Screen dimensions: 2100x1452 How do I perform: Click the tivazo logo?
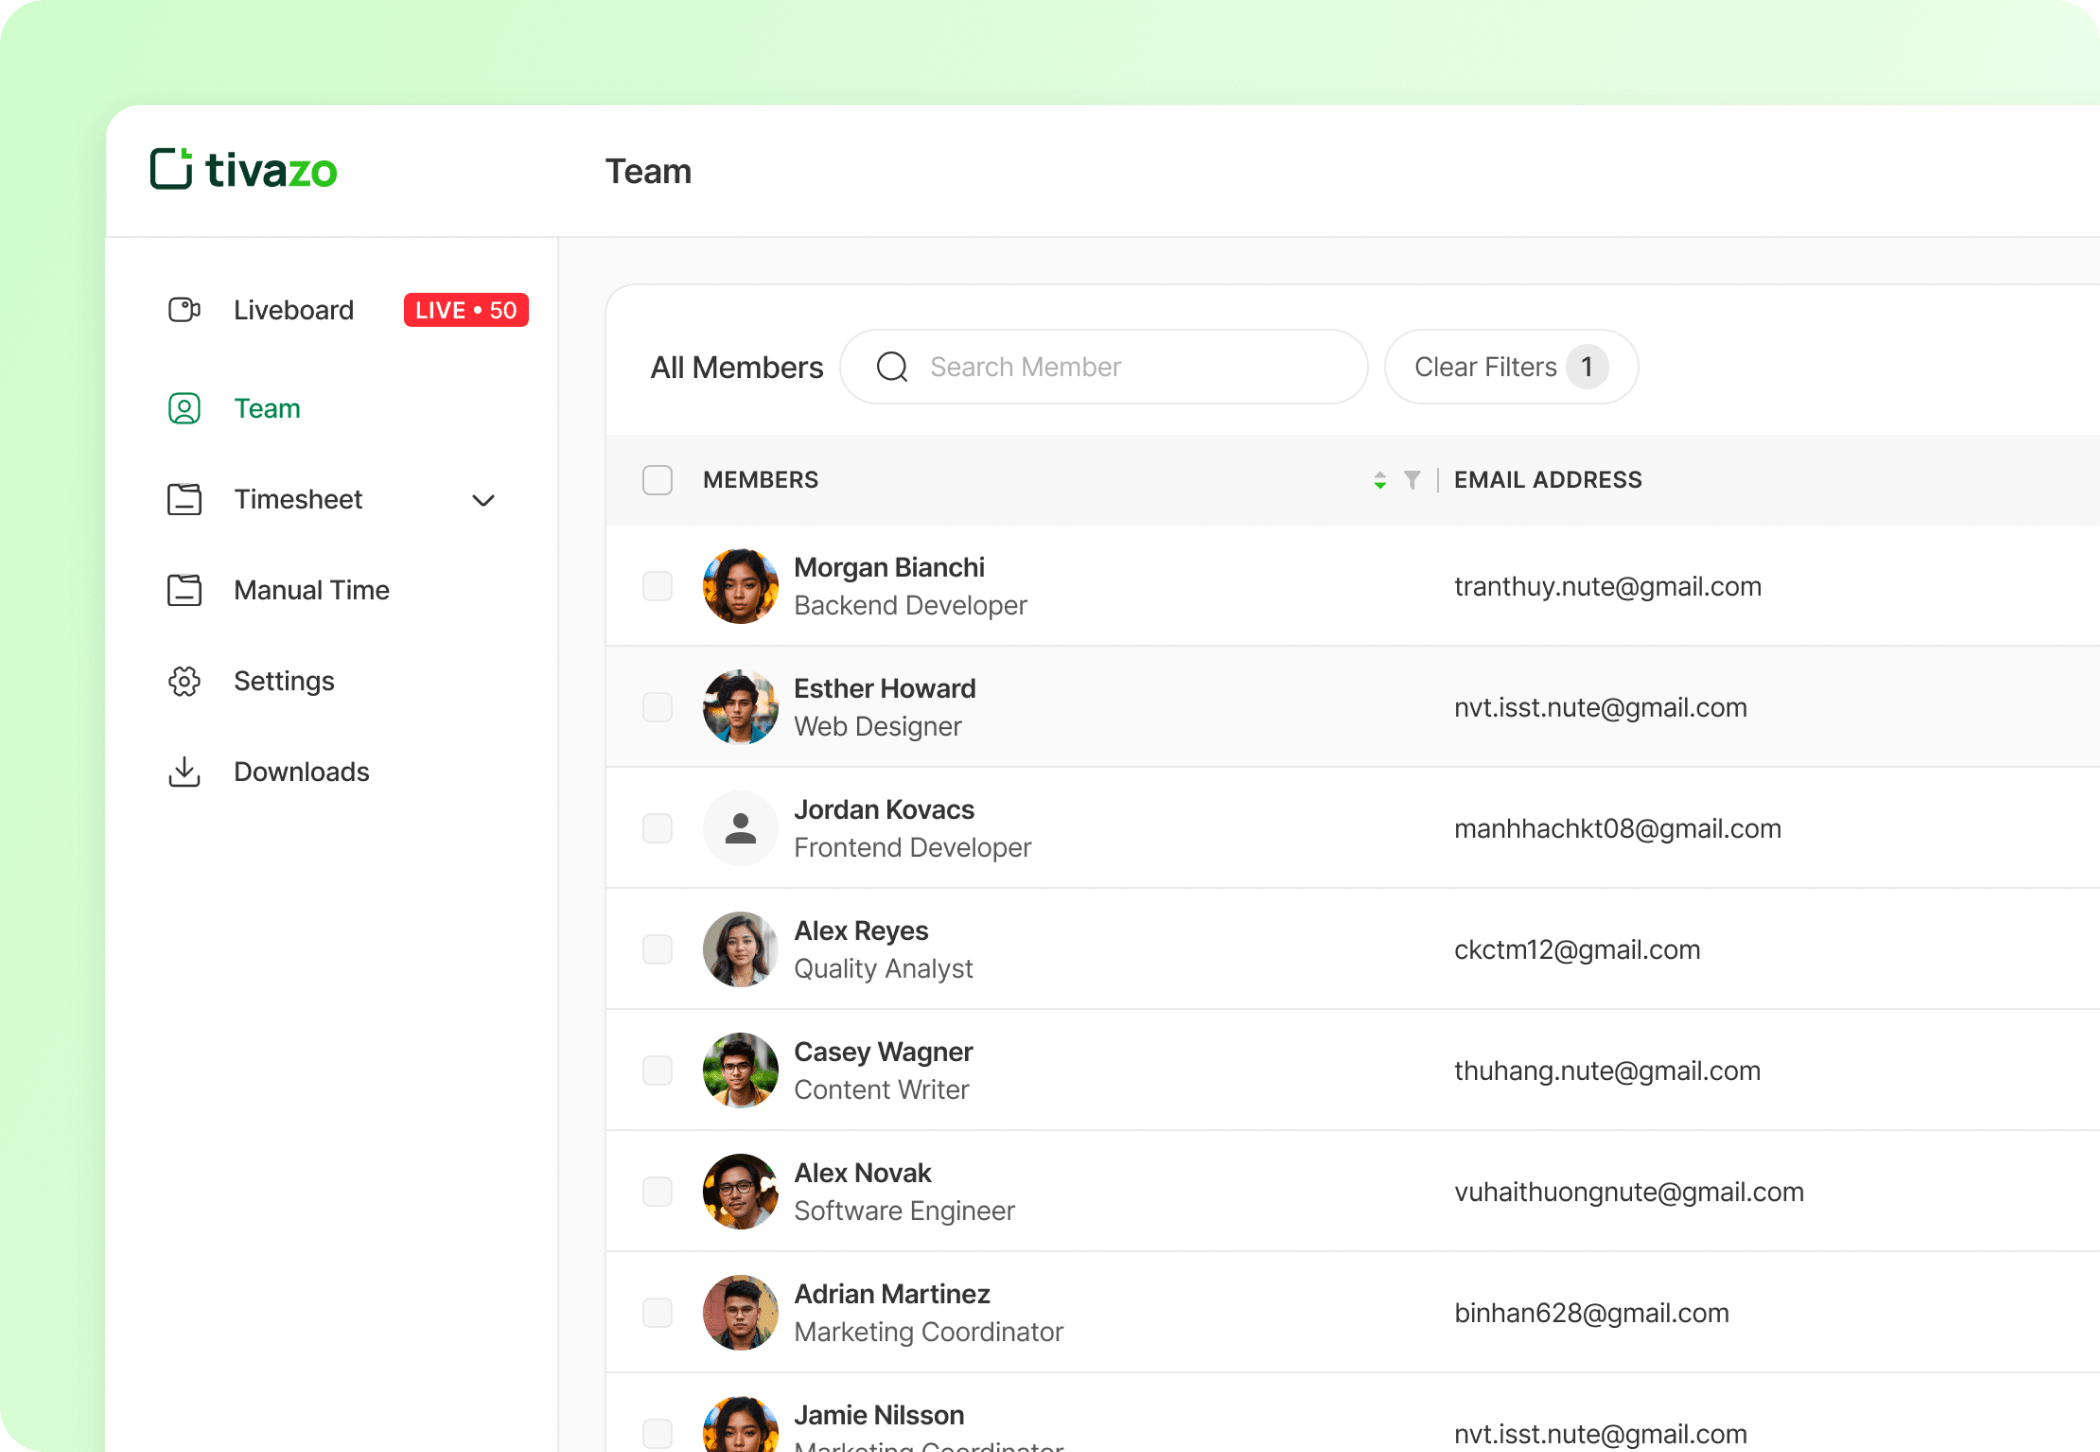(x=243, y=169)
